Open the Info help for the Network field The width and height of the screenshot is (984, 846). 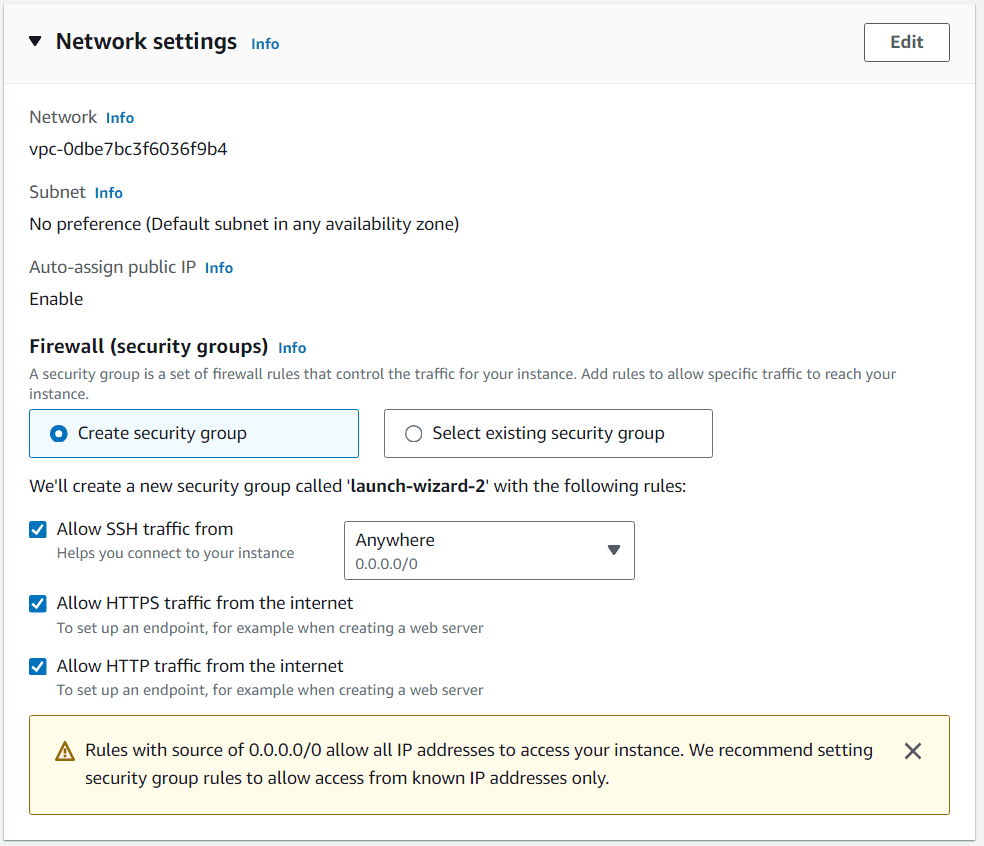[x=119, y=117]
